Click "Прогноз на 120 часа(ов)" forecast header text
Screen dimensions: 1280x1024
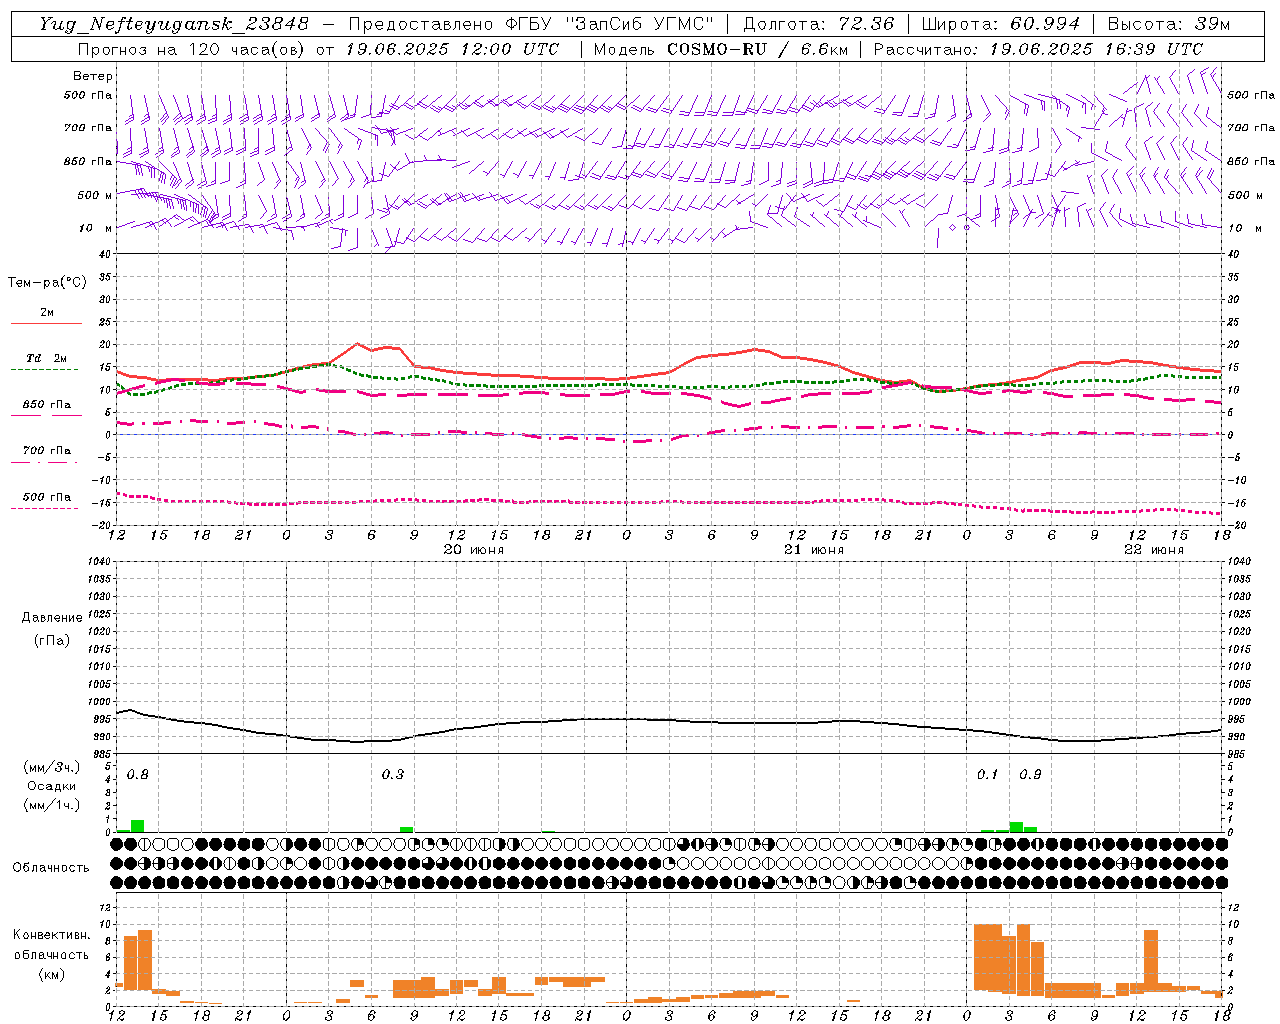[x=192, y=49]
